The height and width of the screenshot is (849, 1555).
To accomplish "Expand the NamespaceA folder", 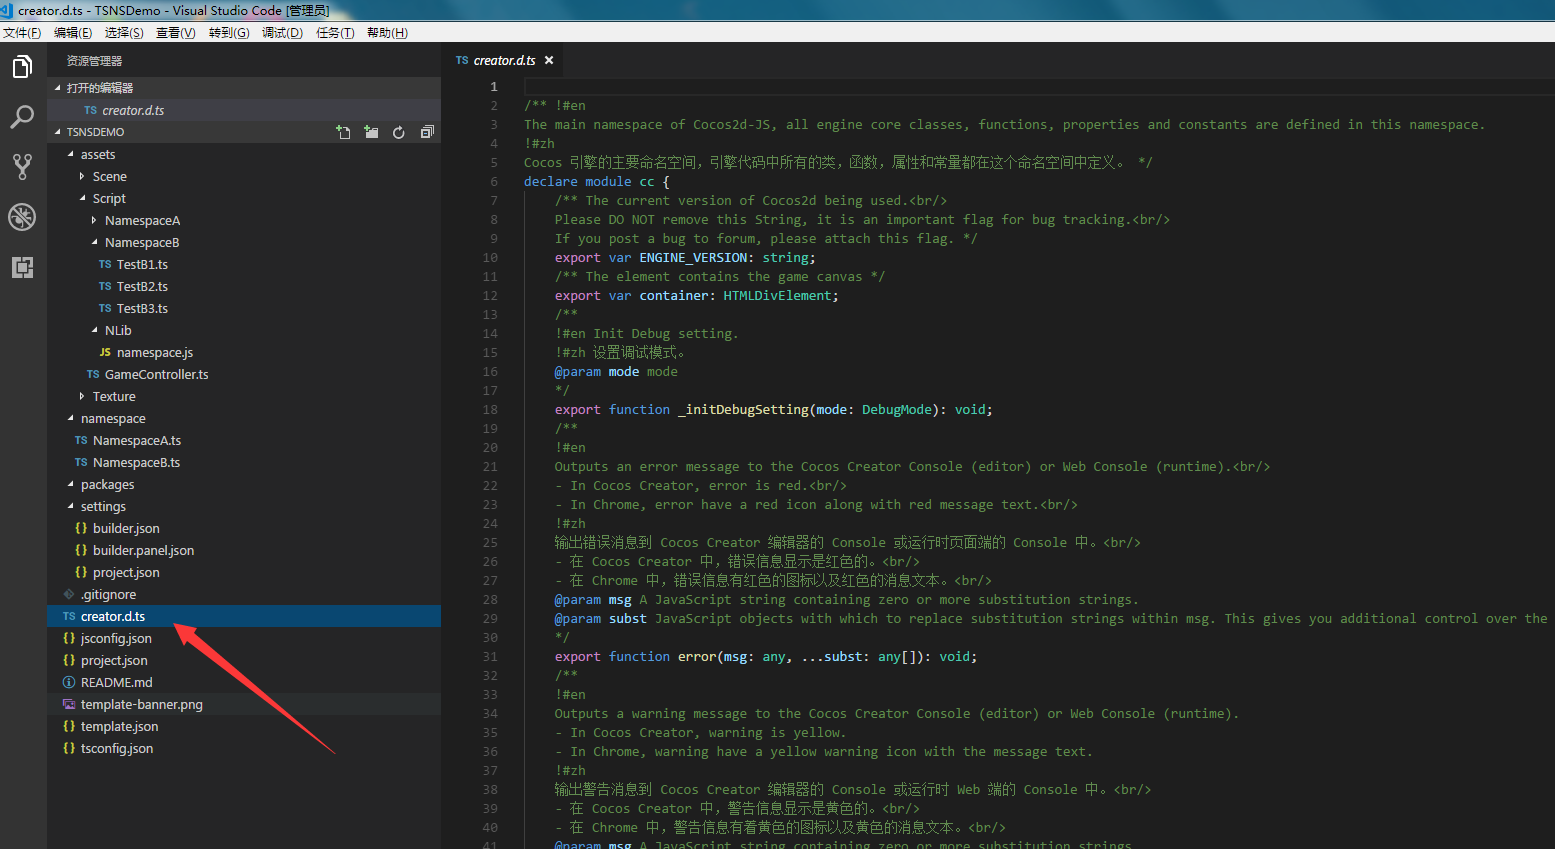I will point(142,220).
